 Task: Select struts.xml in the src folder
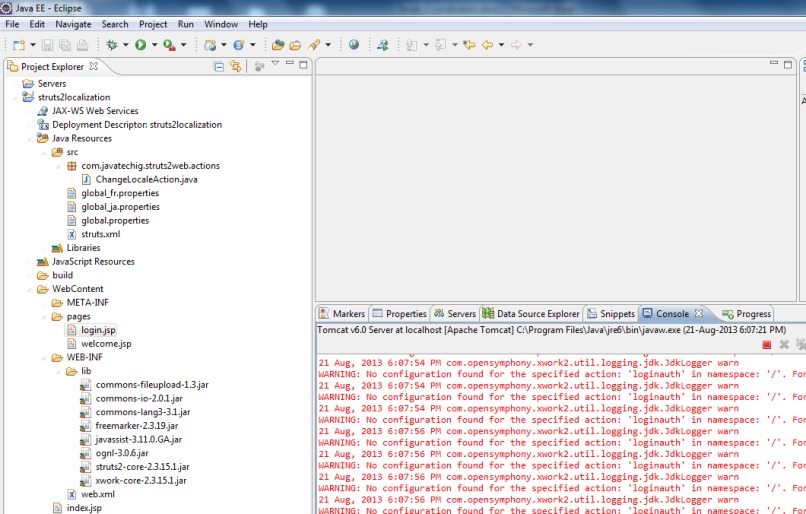click(x=99, y=234)
